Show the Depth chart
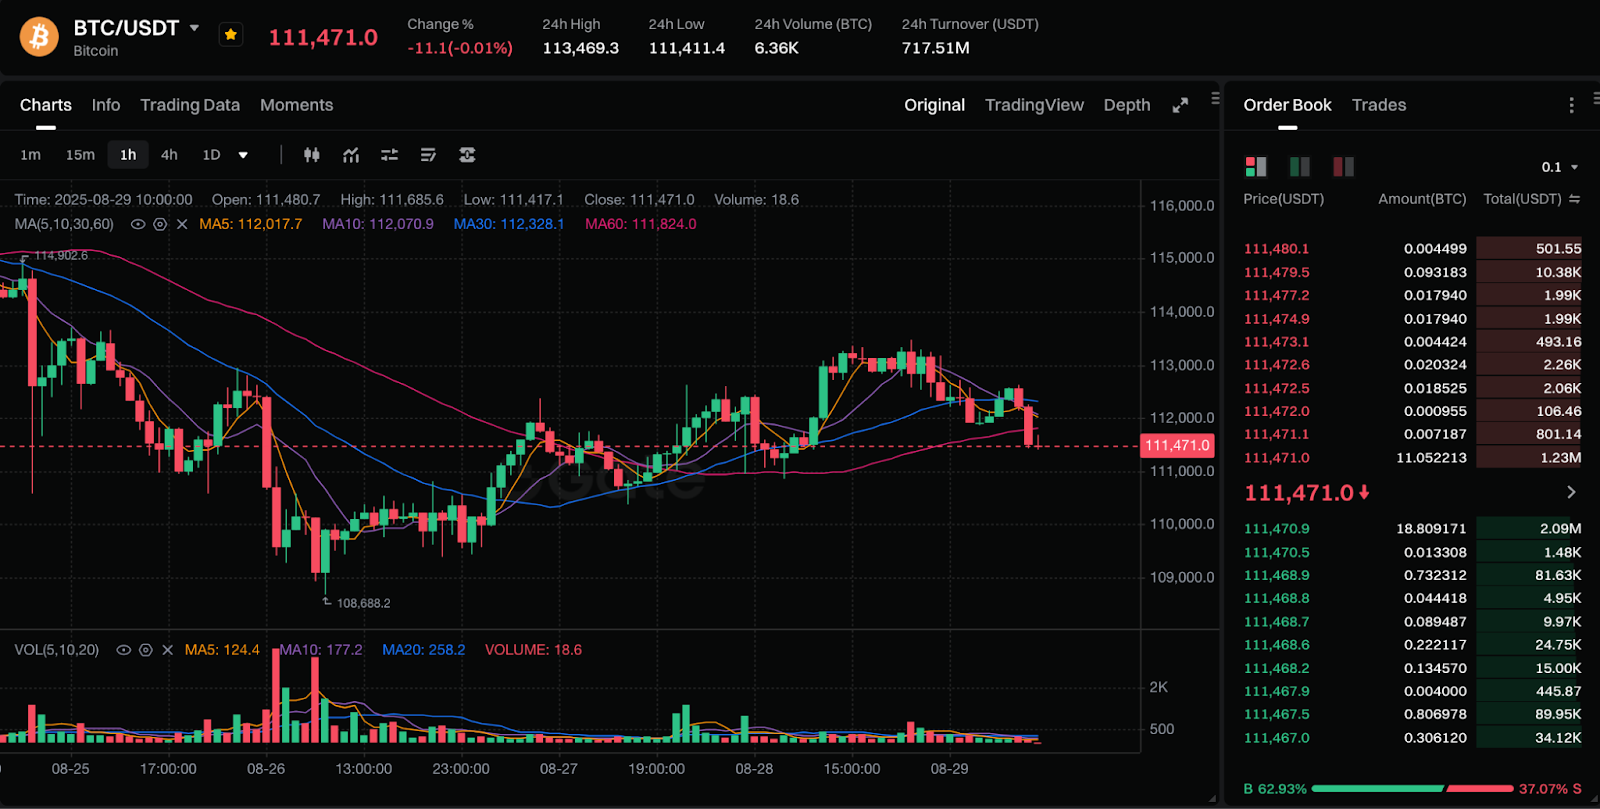Image resolution: width=1600 pixels, height=809 pixels. (1127, 105)
